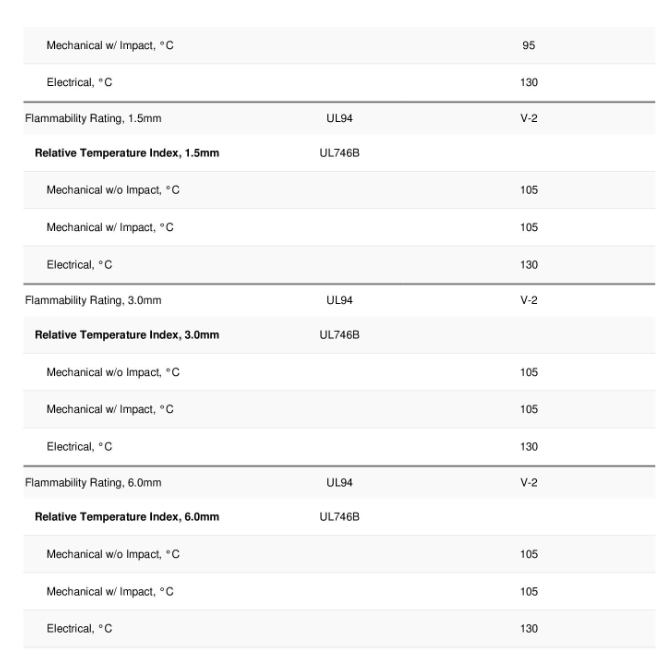Click the Flammability Rating, 1.5mm row label

point(94,119)
